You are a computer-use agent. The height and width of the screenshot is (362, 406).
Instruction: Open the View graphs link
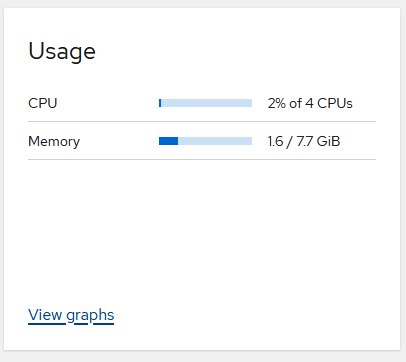(x=71, y=315)
